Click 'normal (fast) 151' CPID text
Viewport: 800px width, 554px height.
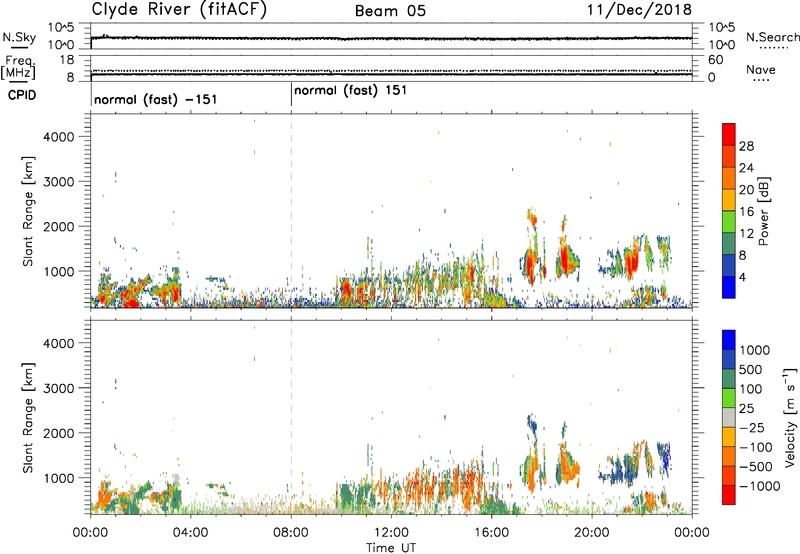(351, 91)
